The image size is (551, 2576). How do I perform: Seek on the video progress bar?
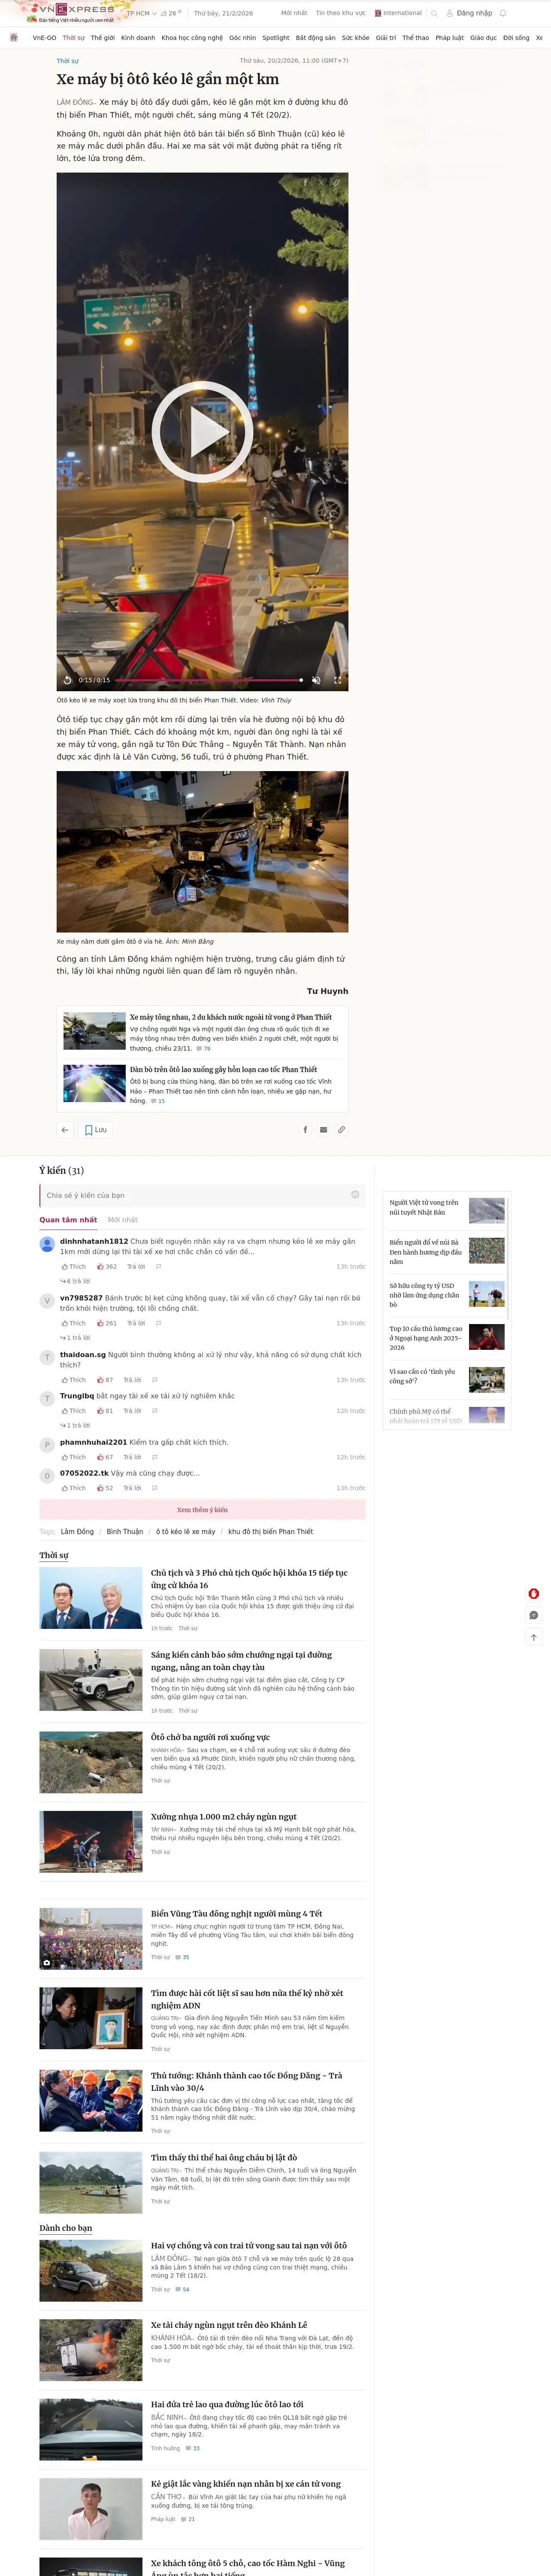coord(208,680)
